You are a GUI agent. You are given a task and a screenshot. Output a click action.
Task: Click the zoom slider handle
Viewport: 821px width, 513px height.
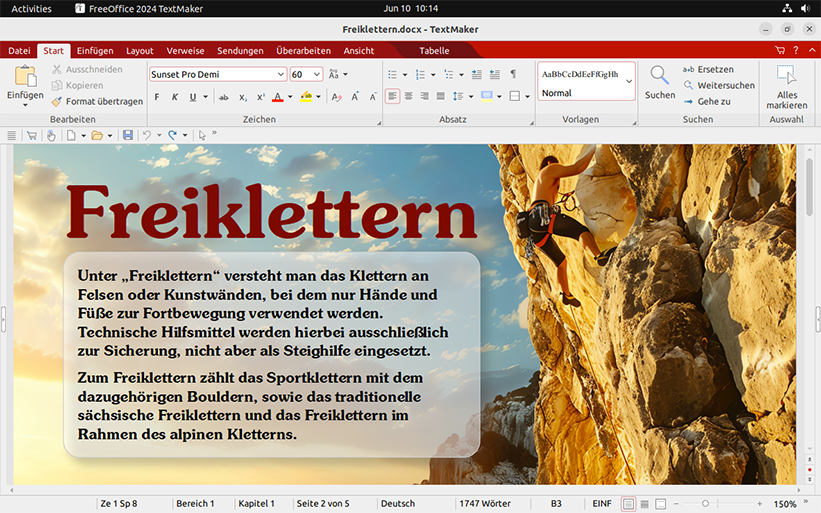coord(705,504)
